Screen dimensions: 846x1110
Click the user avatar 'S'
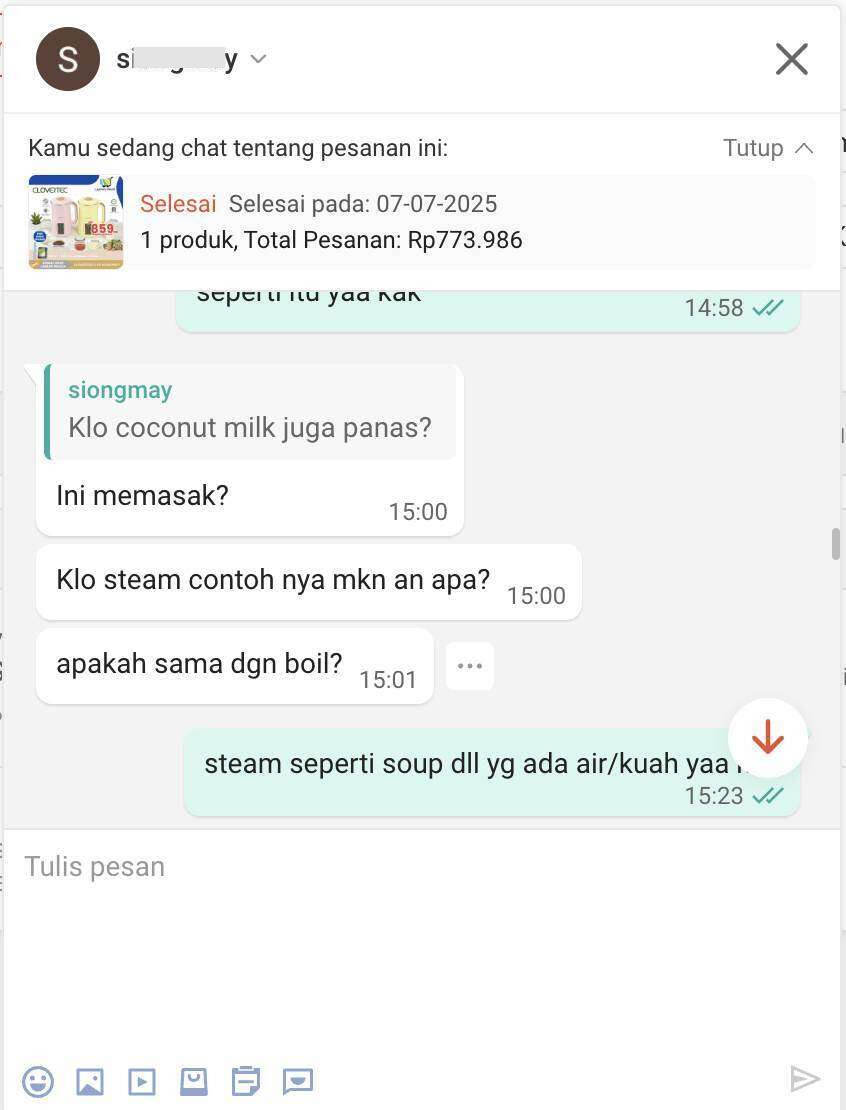point(68,59)
